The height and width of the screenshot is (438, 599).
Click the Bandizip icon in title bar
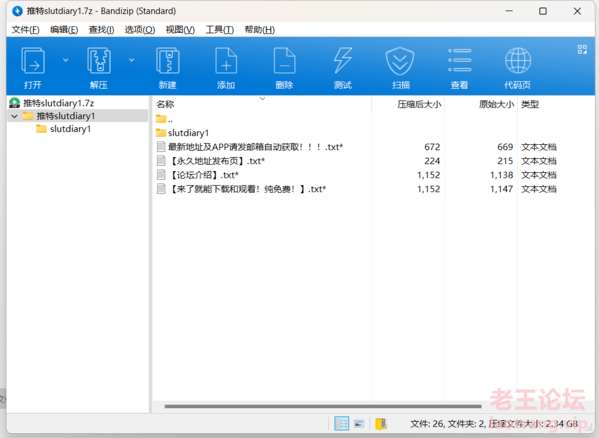(17, 11)
